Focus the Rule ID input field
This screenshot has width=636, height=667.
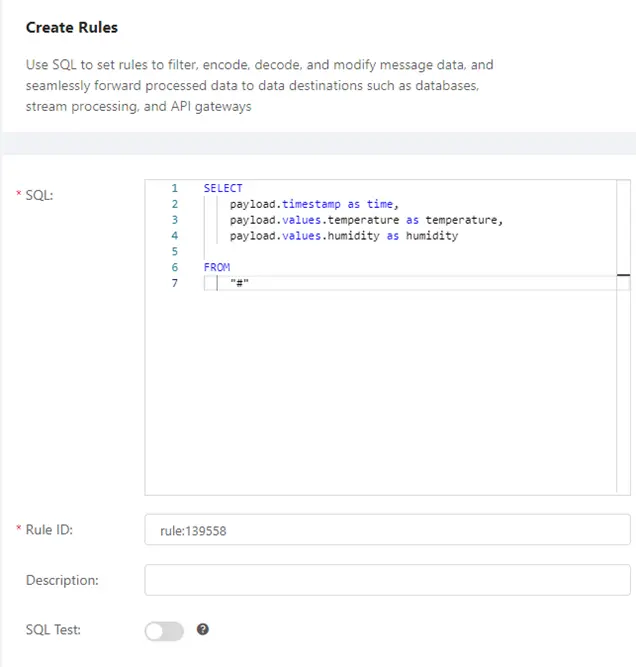point(387,531)
